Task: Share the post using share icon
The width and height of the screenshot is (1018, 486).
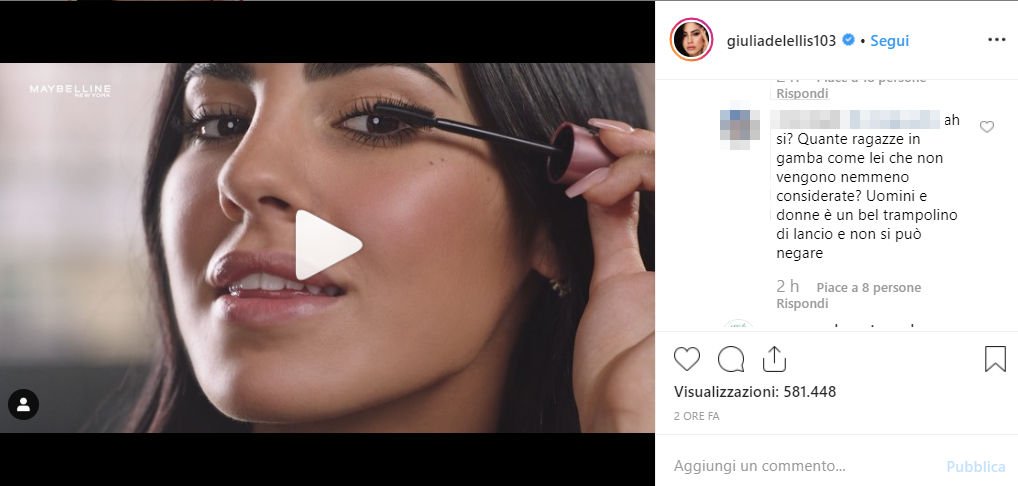Action: pyautogui.click(x=774, y=359)
